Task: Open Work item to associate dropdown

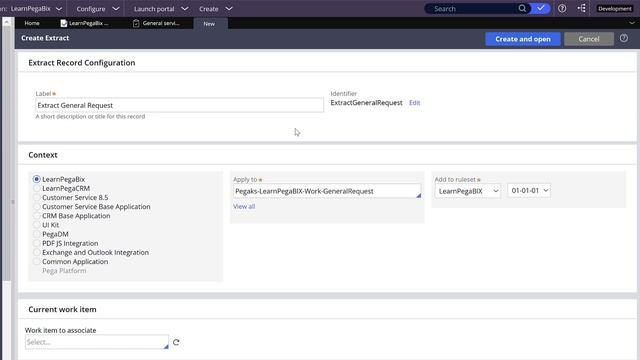Action: pyautogui.click(x=97, y=342)
